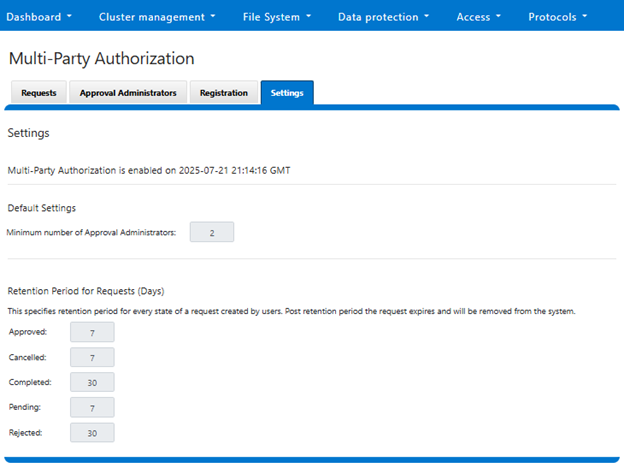Image resolution: width=624 pixels, height=468 pixels.
Task: Click the Cancelled retention period field
Action: pos(92,357)
